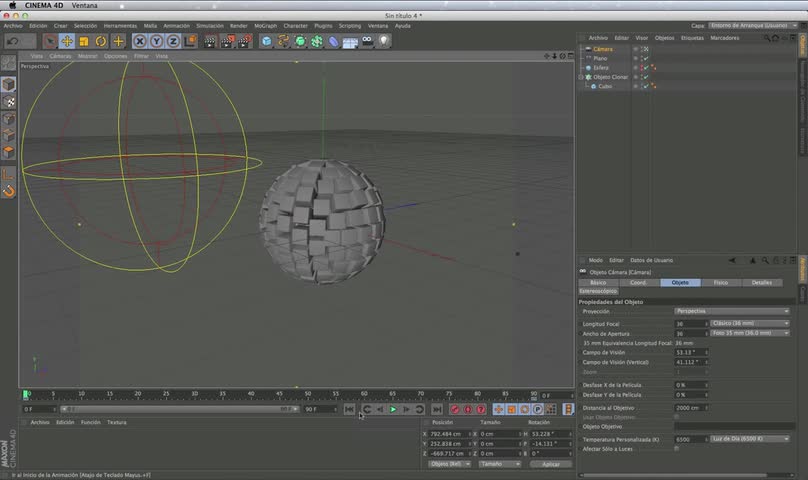Select the Live Selection arrow tool

[50, 41]
